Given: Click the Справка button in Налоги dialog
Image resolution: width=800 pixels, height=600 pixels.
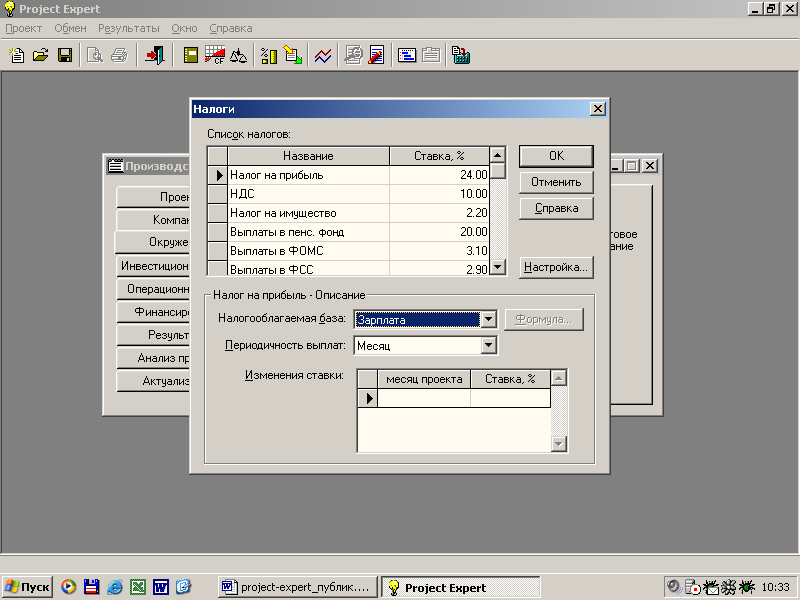Looking at the screenshot, I should tap(556, 208).
